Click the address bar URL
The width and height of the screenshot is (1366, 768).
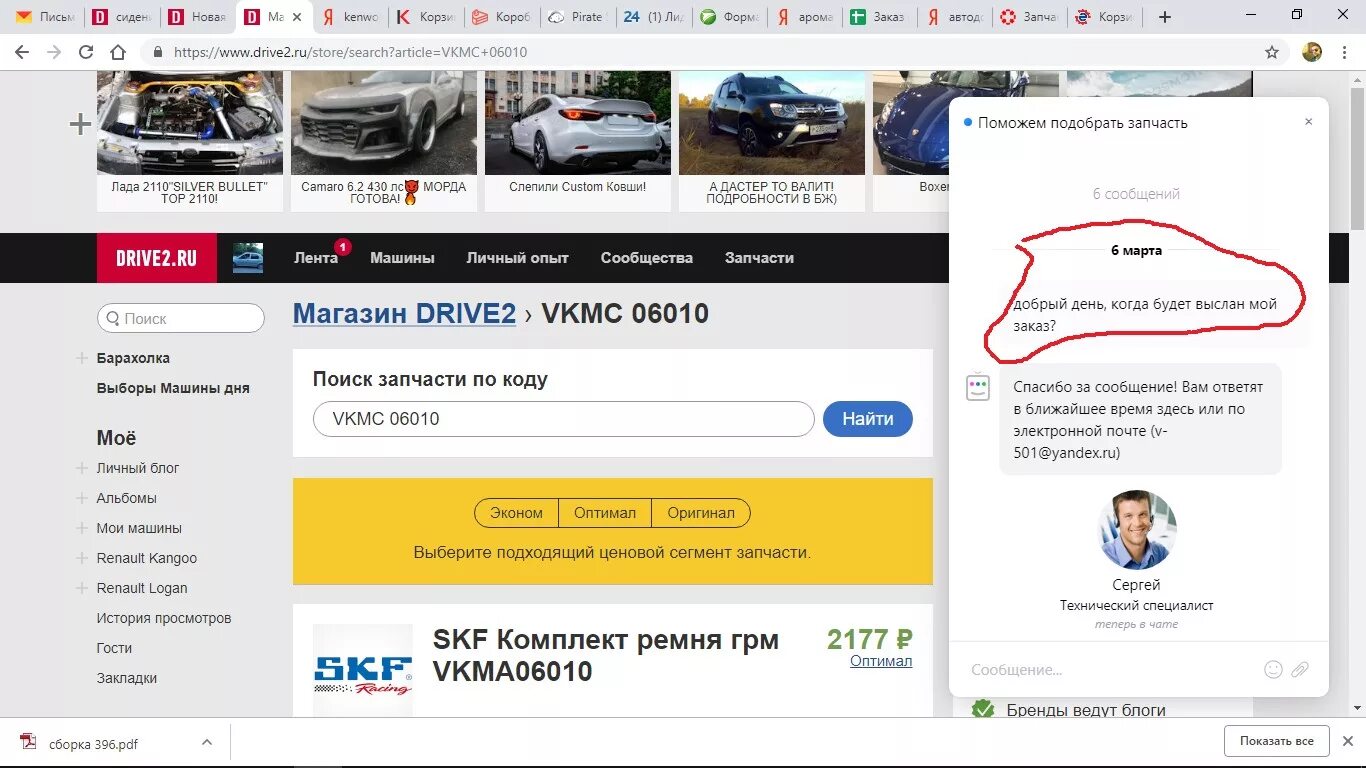(350, 52)
